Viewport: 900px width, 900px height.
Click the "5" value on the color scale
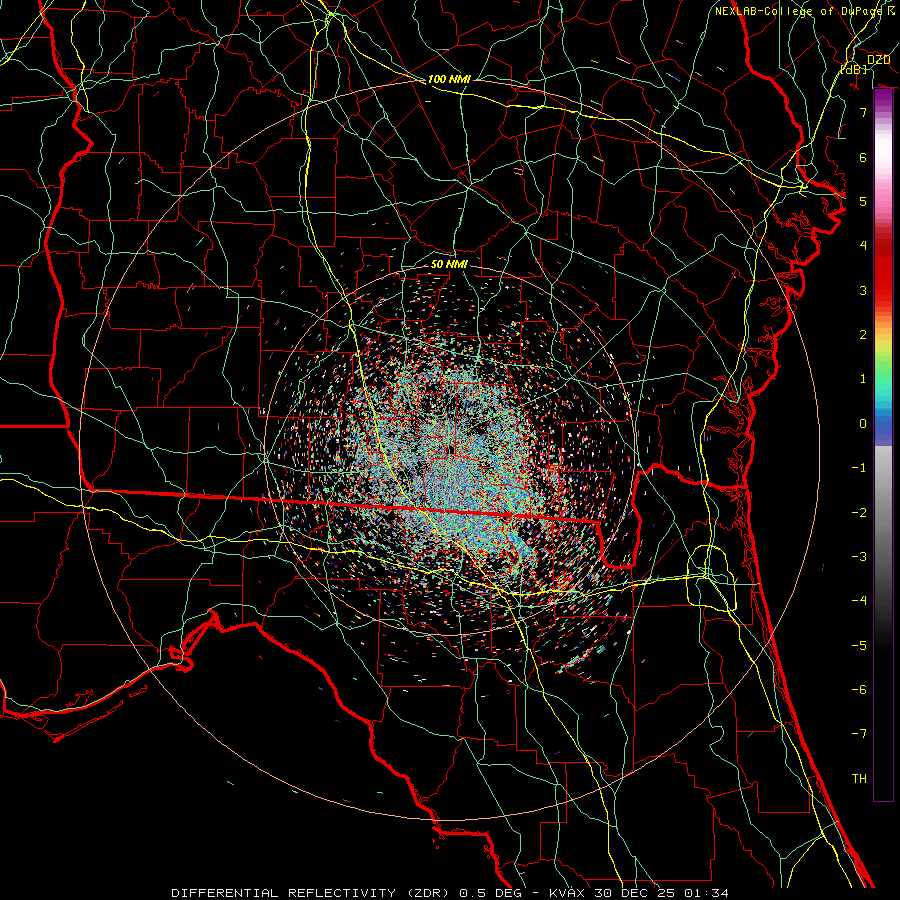(863, 201)
